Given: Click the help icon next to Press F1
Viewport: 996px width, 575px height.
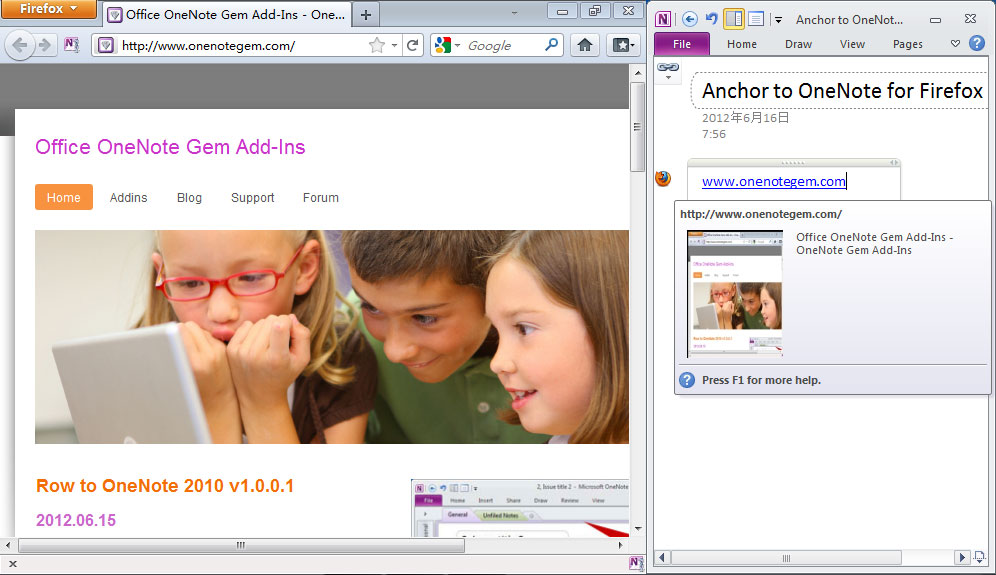Looking at the screenshot, I should tap(687, 380).
